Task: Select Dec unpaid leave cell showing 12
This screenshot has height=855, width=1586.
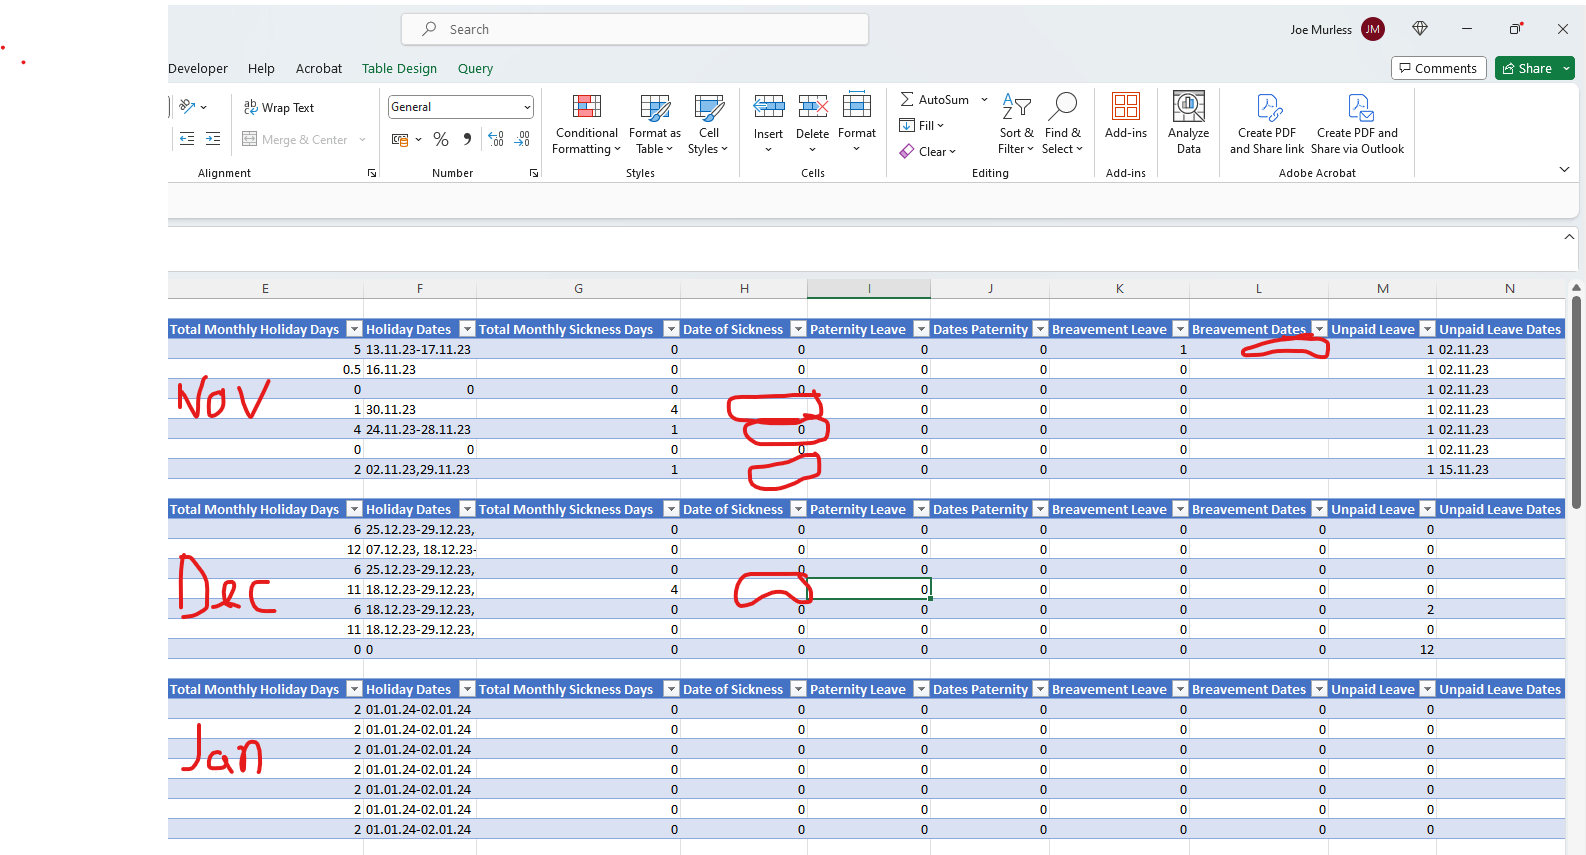Action: coord(1383,649)
